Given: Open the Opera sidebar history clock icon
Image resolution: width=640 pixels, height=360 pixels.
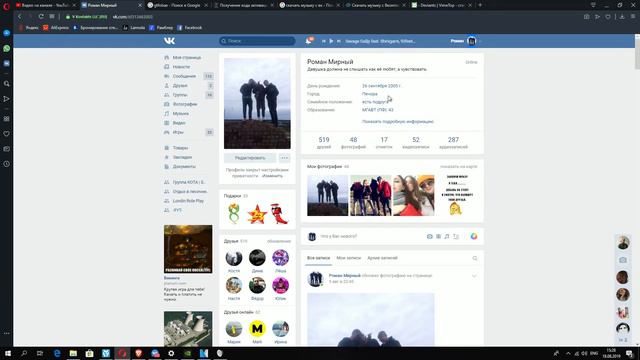Looking at the screenshot, I should (7, 164).
